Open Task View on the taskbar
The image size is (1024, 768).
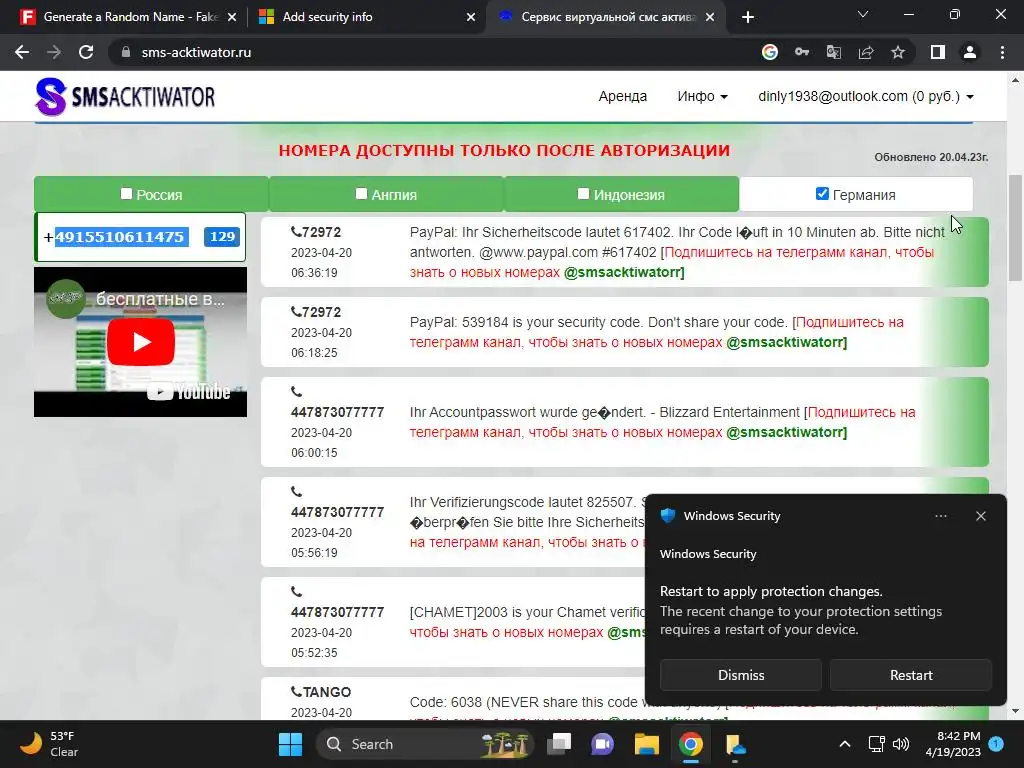[x=559, y=744]
